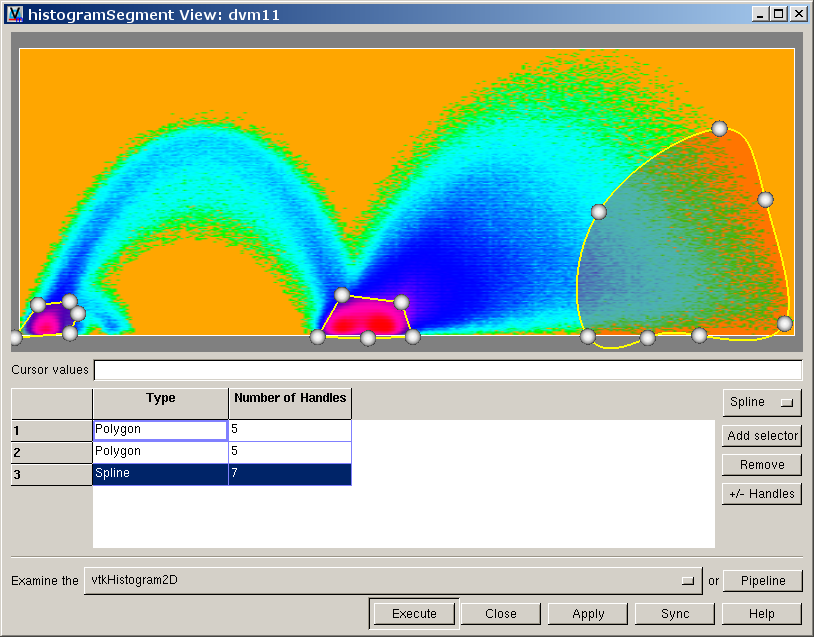Select the Polygon cell in row 2

pyautogui.click(x=160, y=452)
